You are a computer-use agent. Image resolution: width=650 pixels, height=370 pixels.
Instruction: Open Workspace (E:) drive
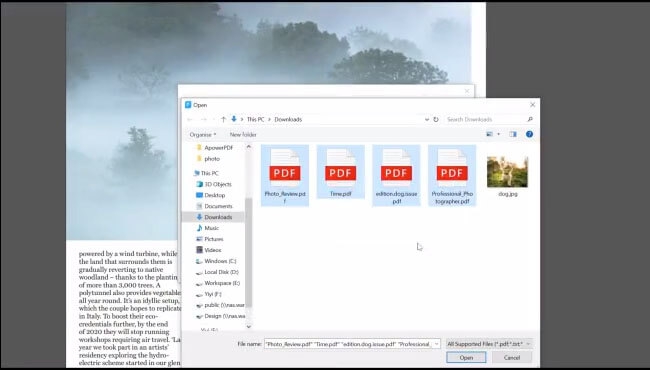pos(218,283)
